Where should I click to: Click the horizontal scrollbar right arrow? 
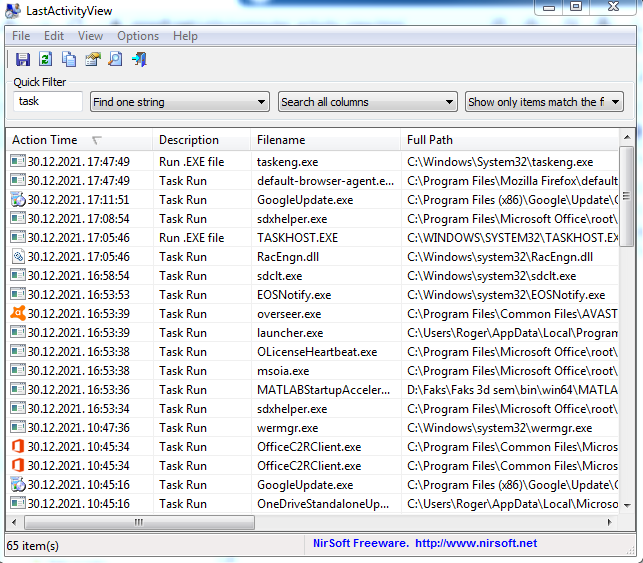(x=610, y=523)
